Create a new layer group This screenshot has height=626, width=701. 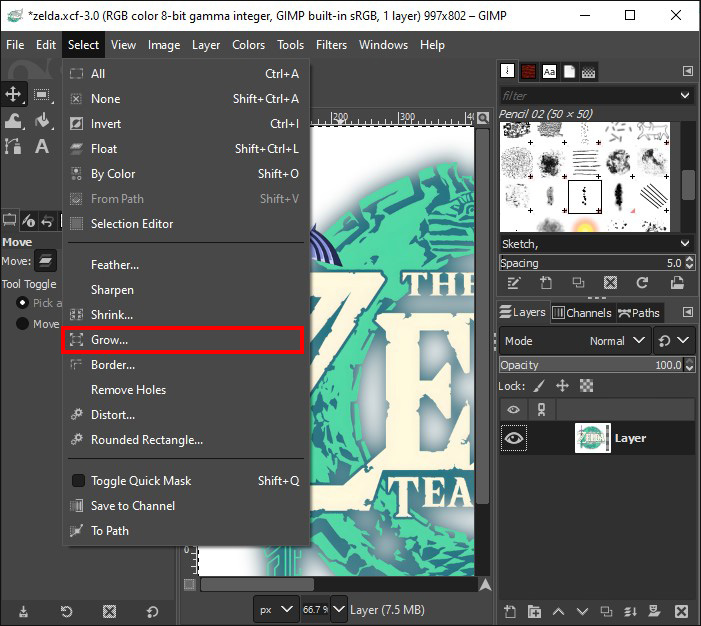coord(534,611)
